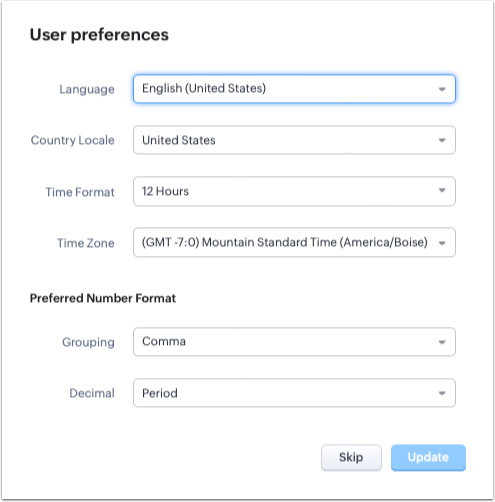Click the Decimal dropdown arrow
The width and height of the screenshot is (495, 502).
click(x=442, y=393)
